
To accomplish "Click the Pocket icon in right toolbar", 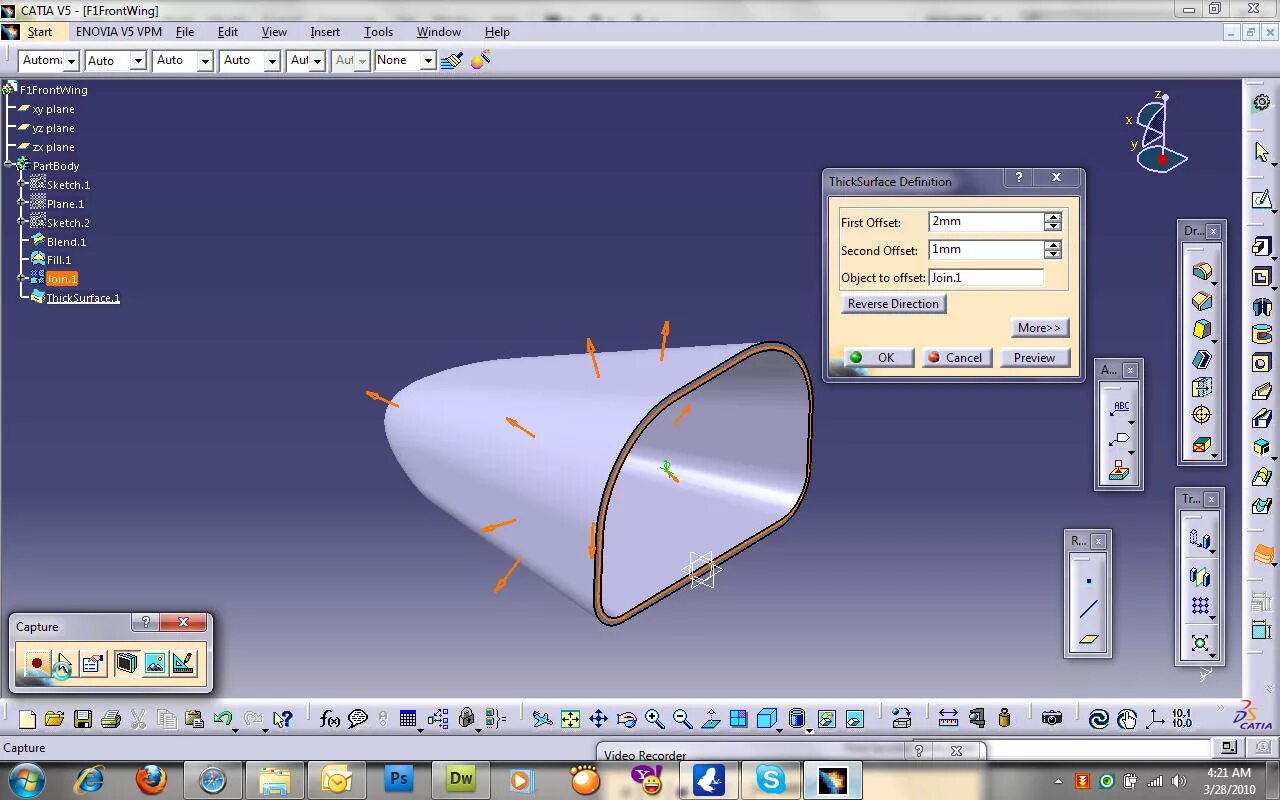I will (1262, 277).
